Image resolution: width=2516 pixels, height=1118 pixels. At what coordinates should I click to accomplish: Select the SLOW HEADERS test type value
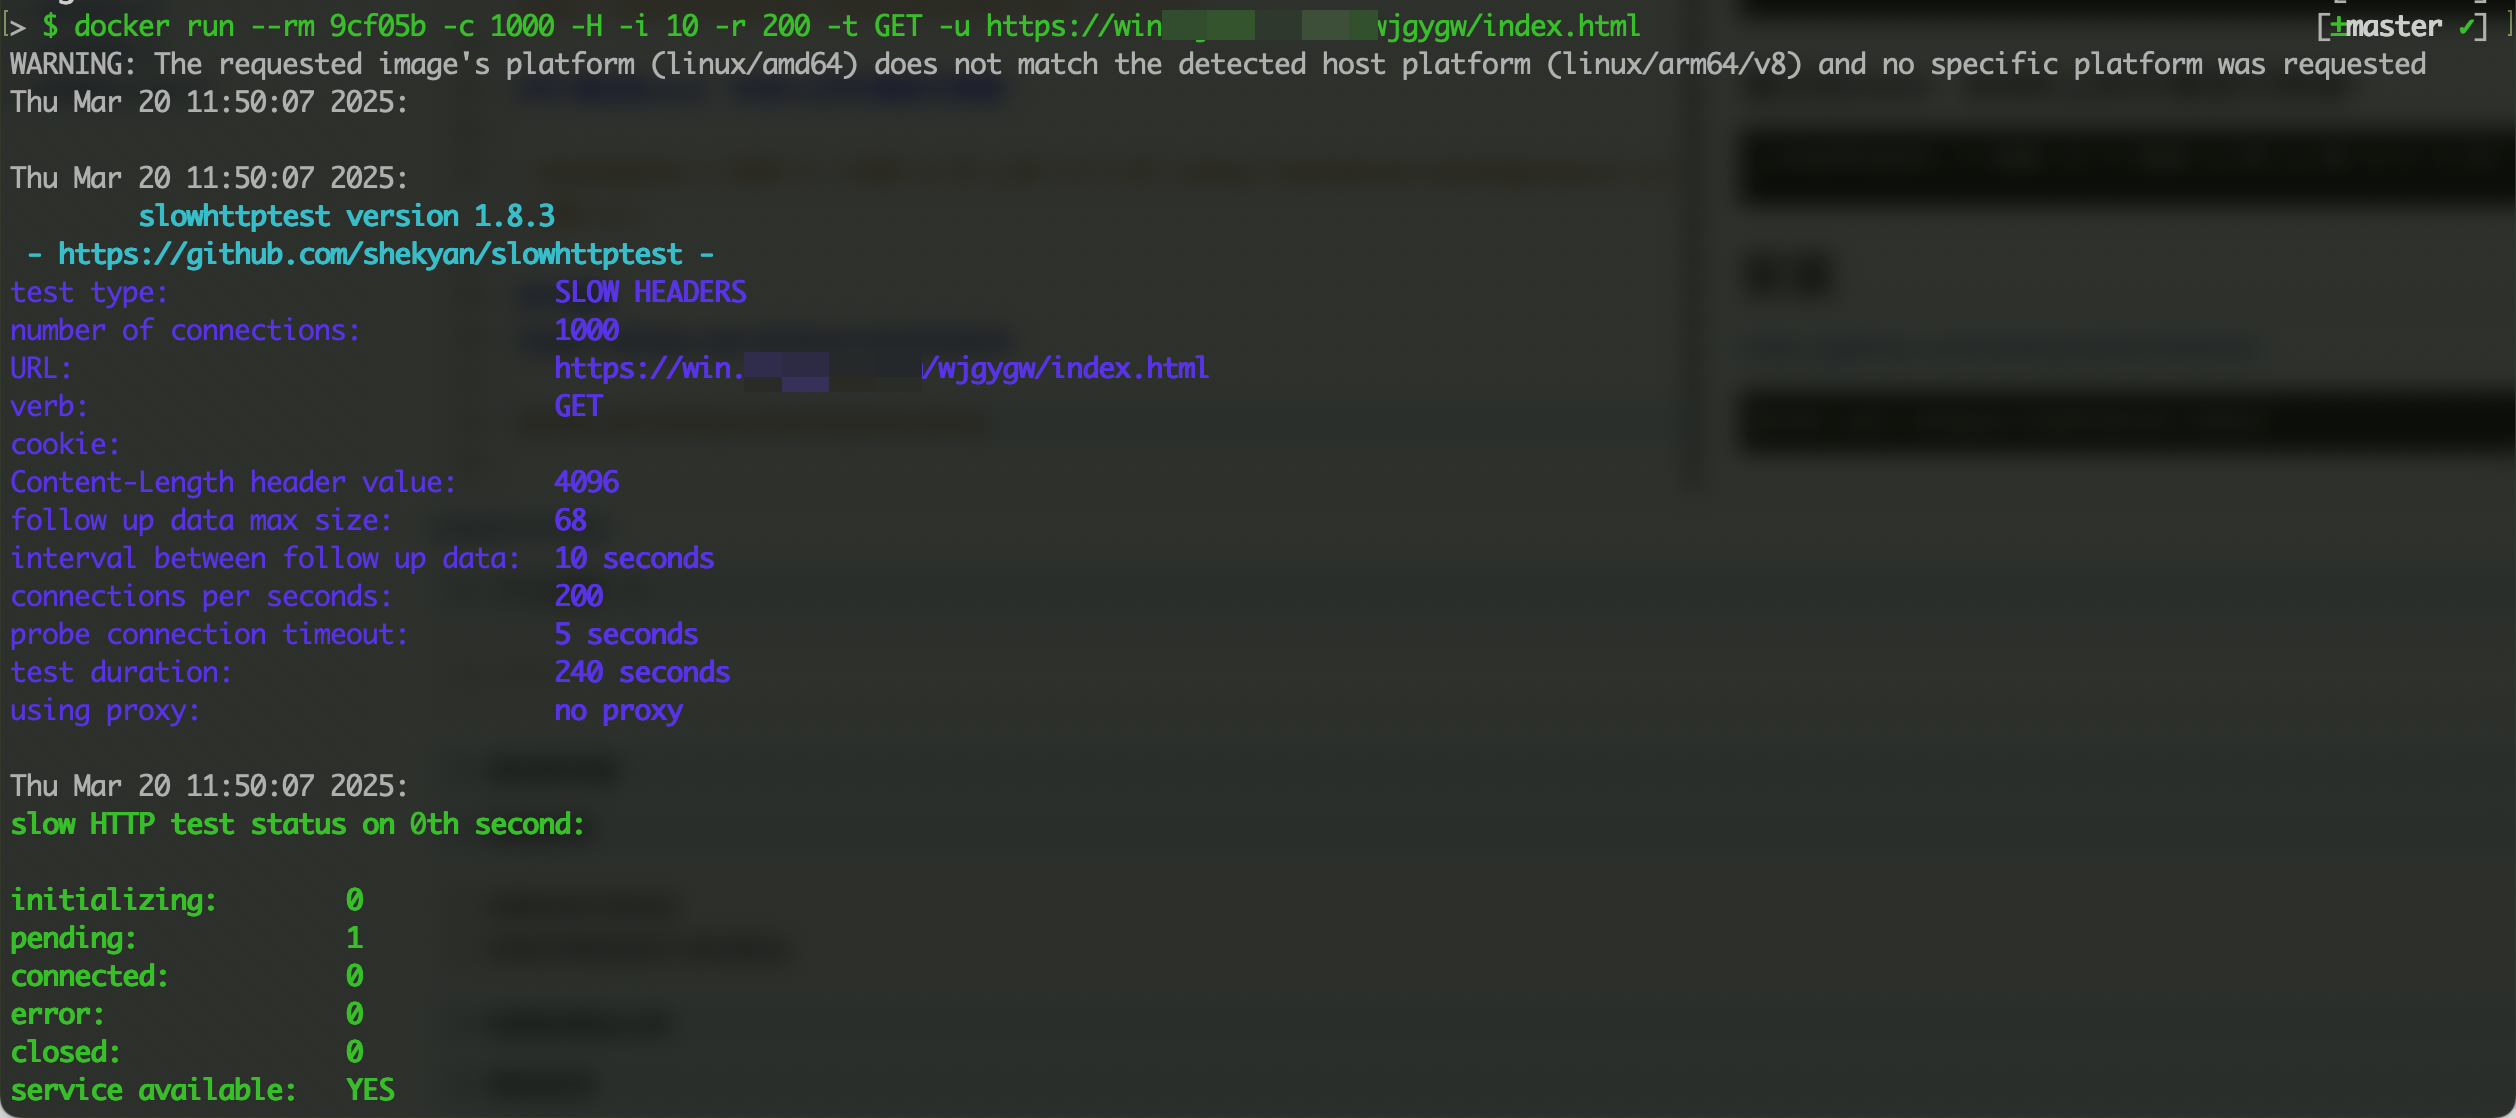650,292
